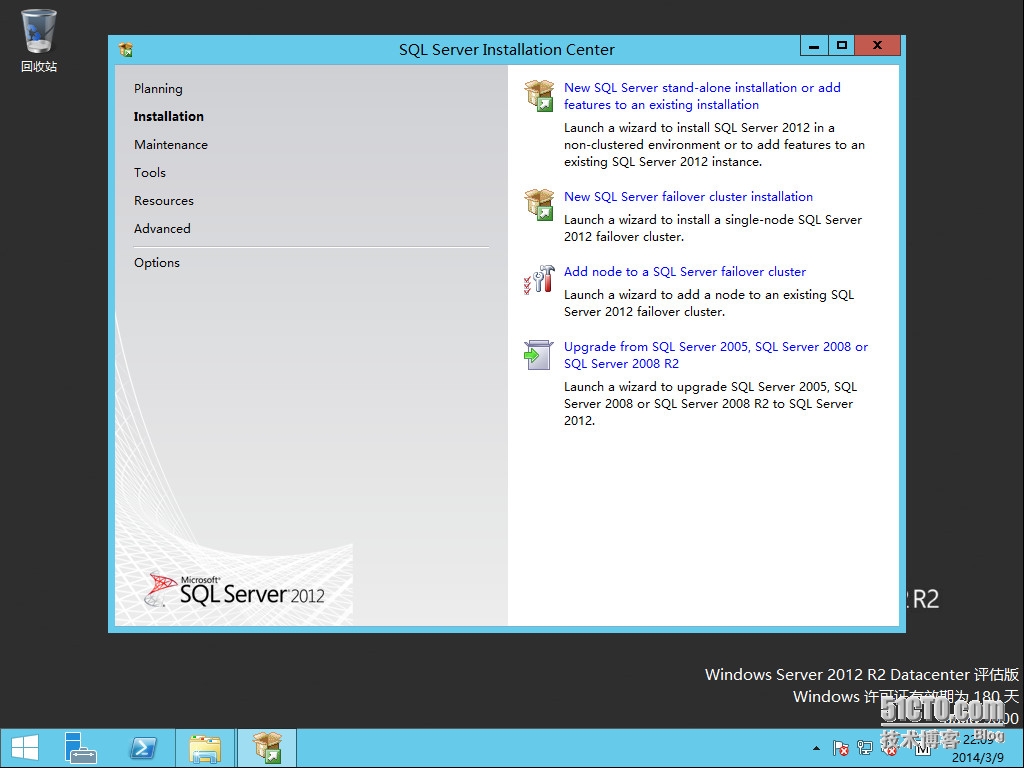Click the stand-alone installation box icon
Screen dimensions: 1024x768
click(x=539, y=95)
